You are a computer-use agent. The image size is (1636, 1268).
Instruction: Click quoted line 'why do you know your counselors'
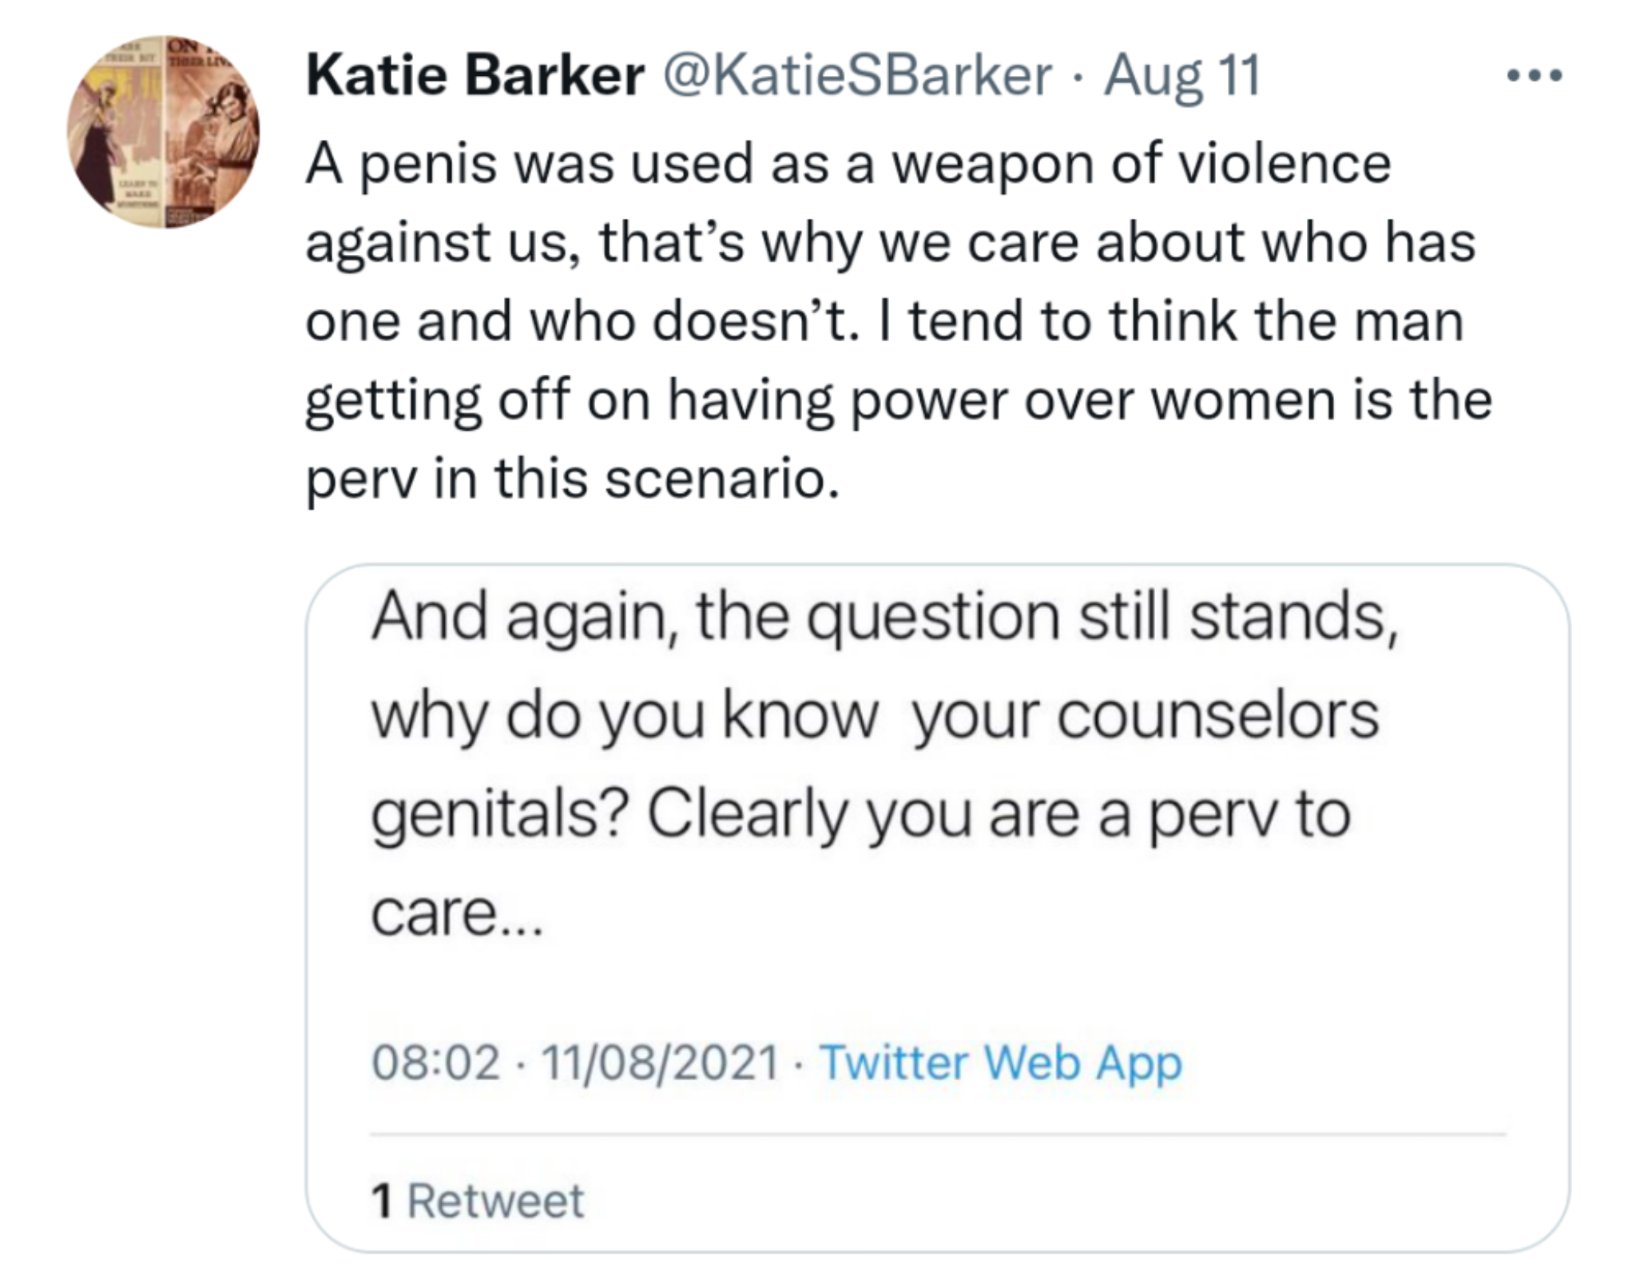point(874,715)
